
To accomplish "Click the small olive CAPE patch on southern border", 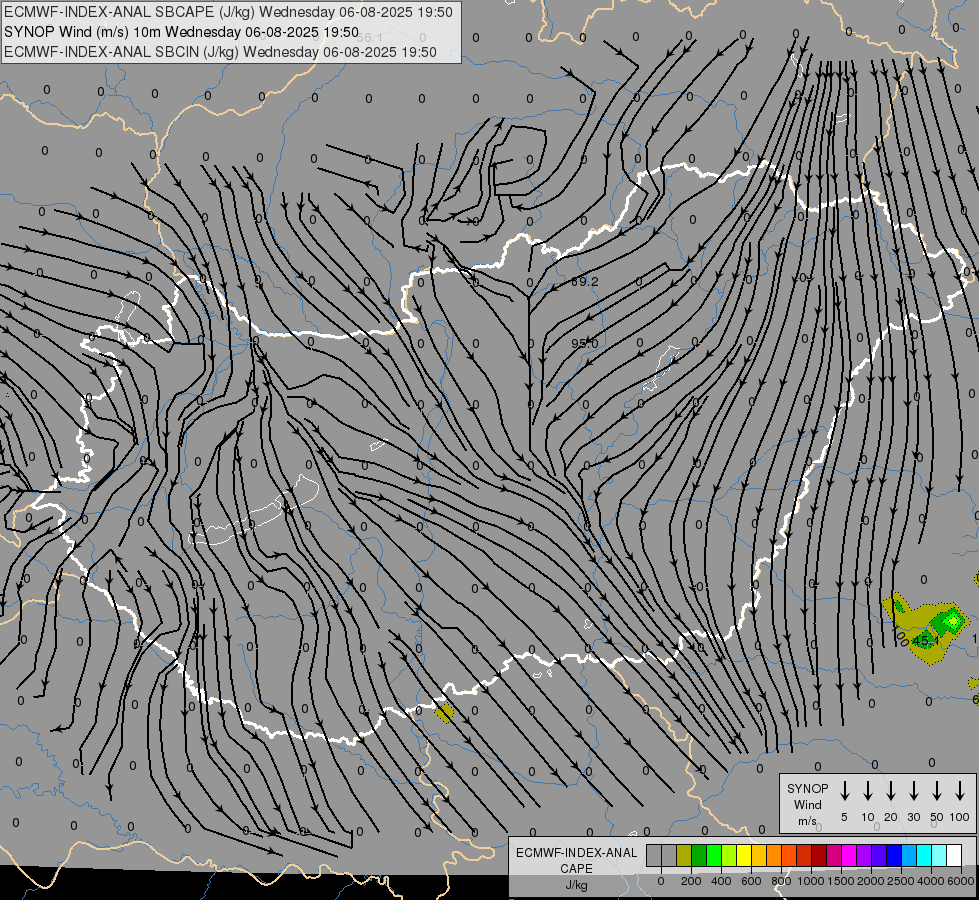I will (x=445, y=713).
